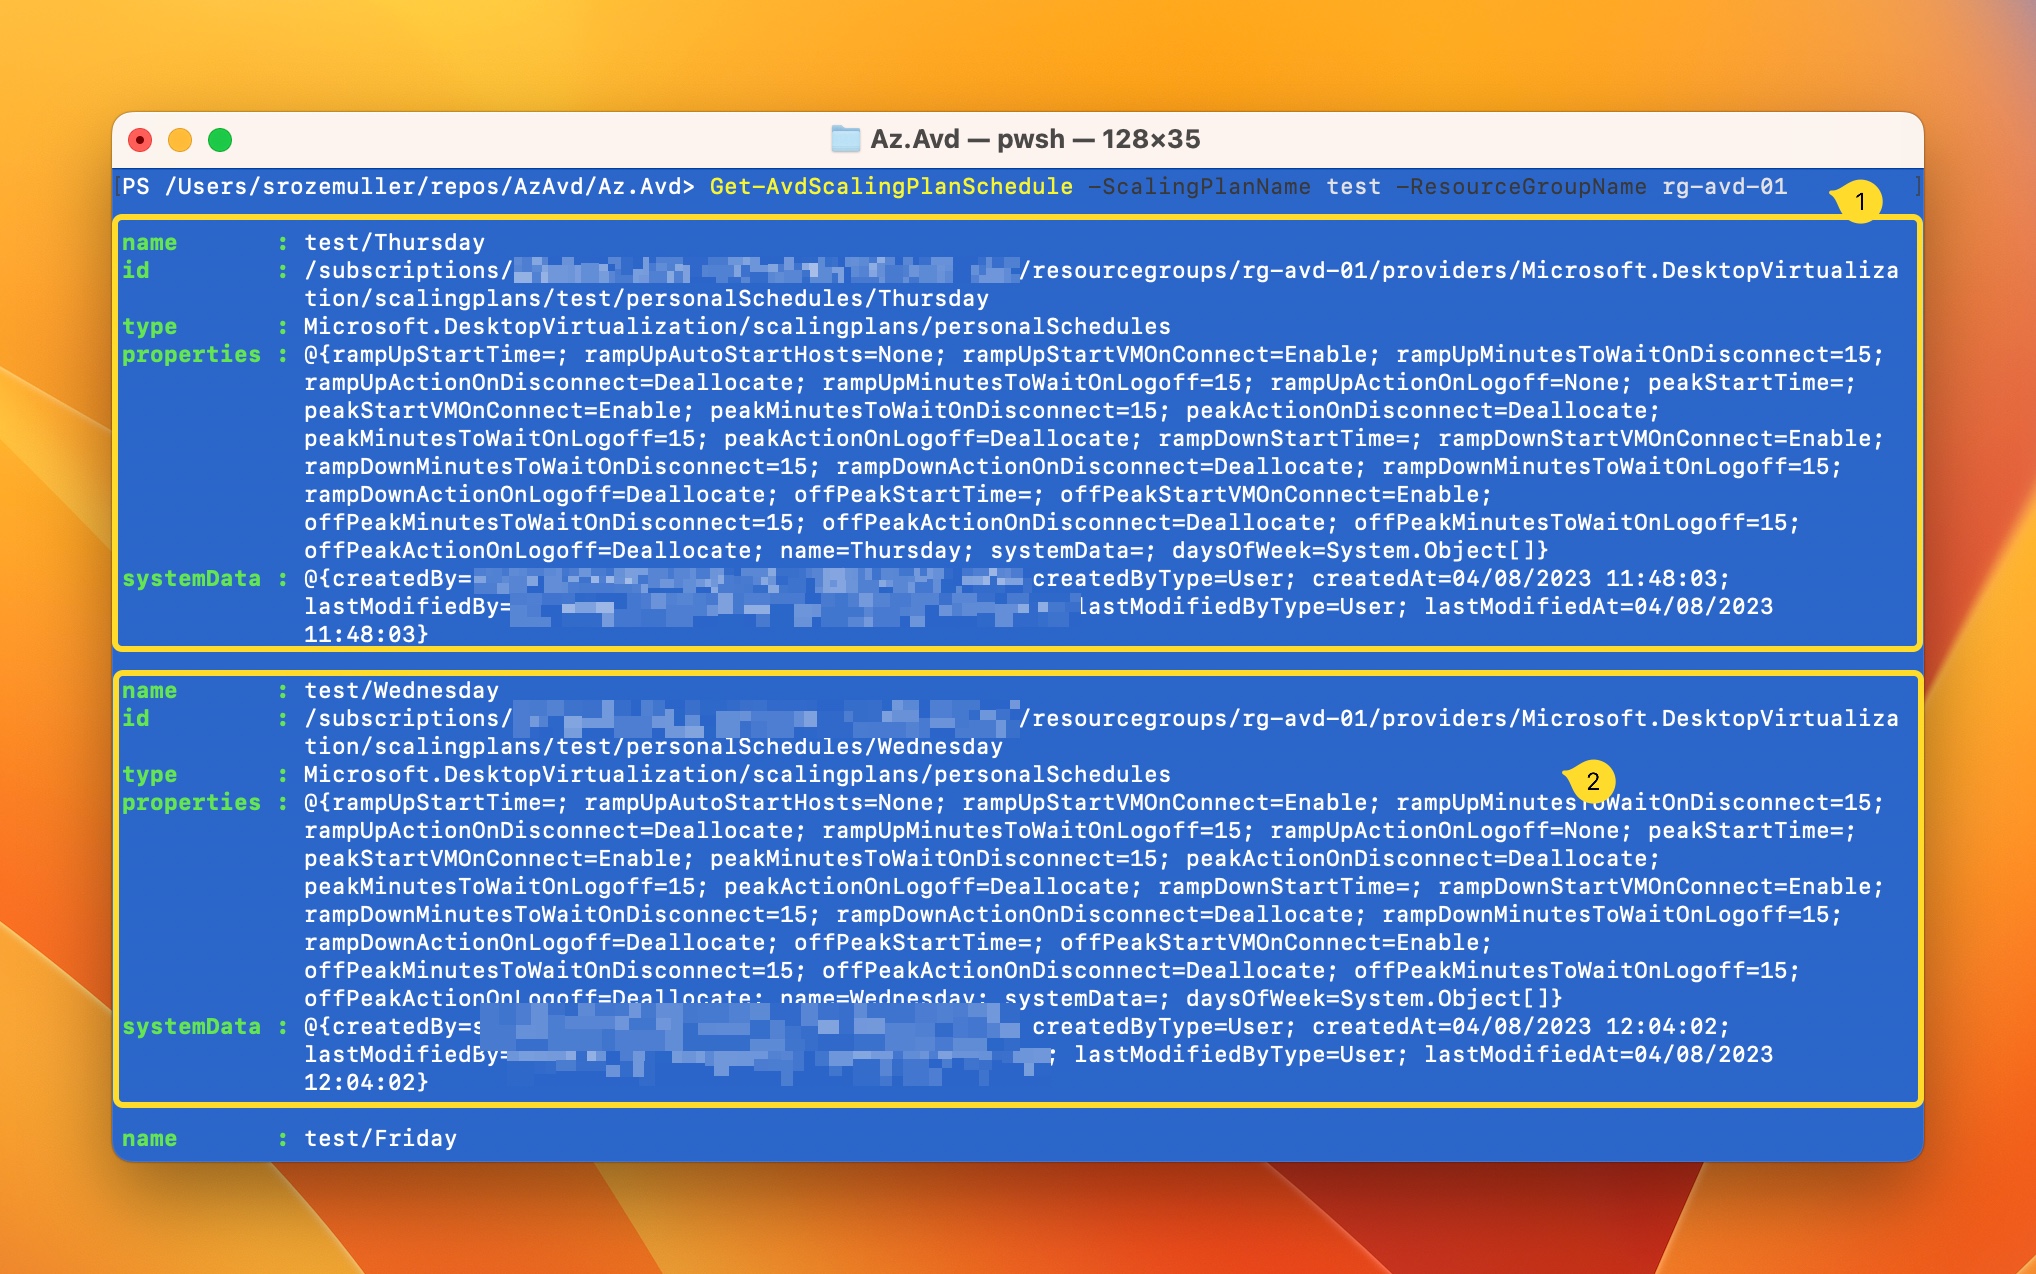Click yellow annotation marker number 1
Viewport: 2036px width, 1274px height.
tap(1859, 202)
